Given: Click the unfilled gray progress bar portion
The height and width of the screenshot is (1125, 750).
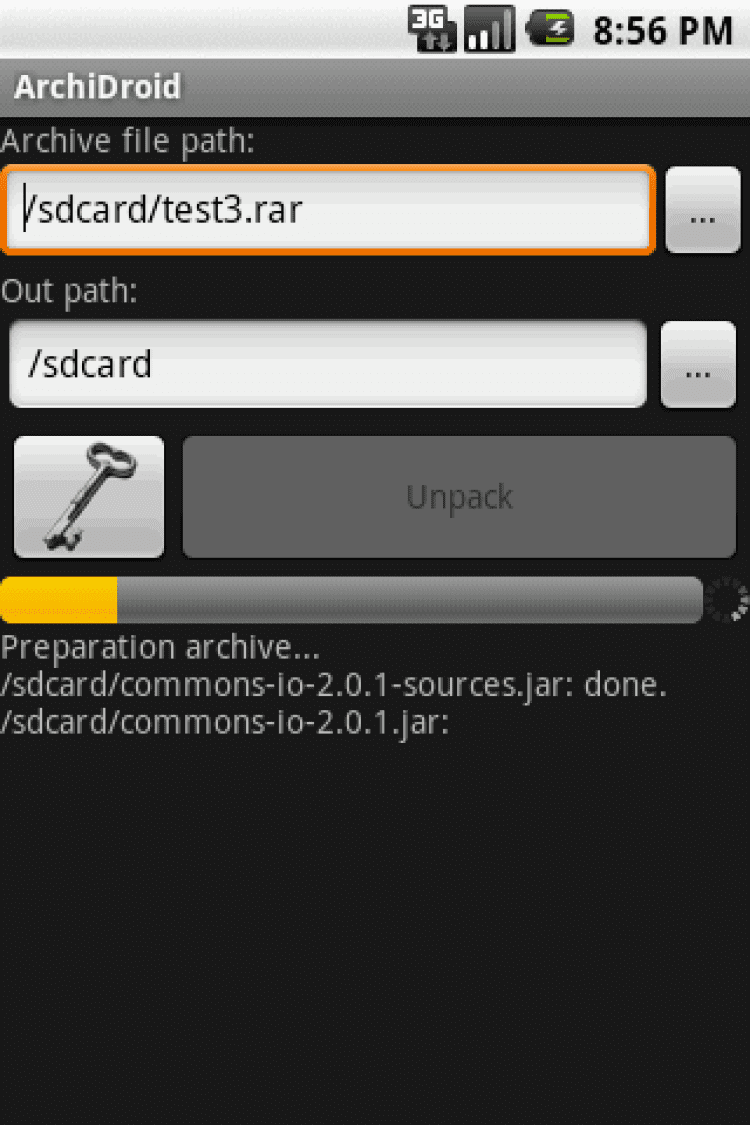Looking at the screenshot, I should tap(410, 599).
